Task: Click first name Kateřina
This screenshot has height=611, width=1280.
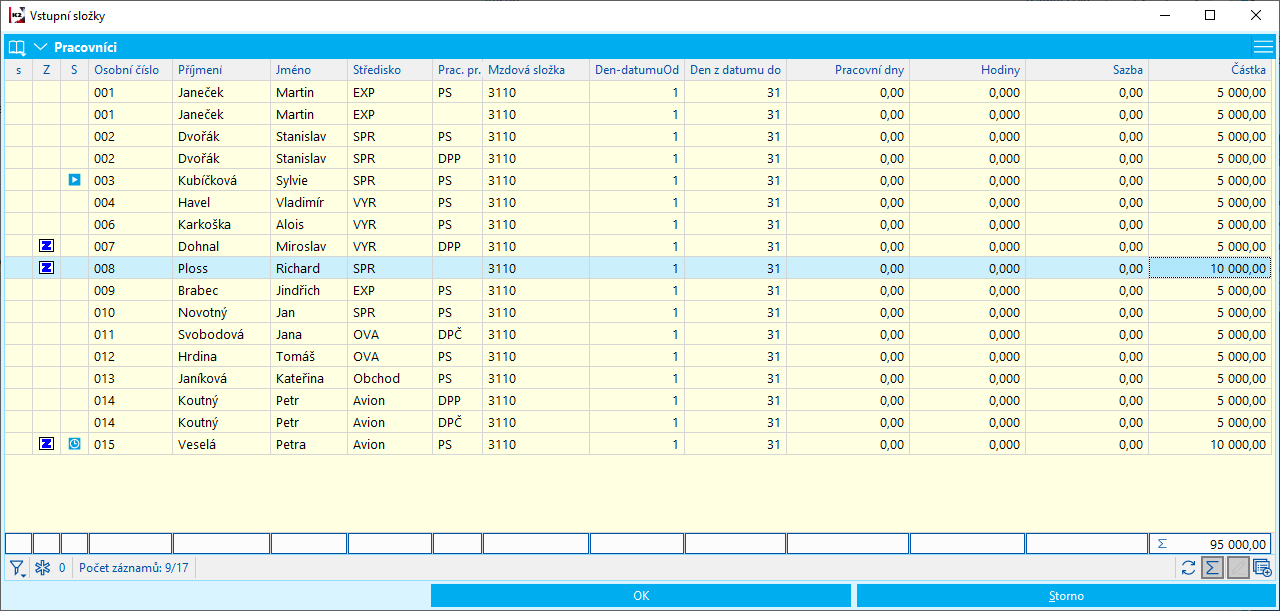Action: 309,378
